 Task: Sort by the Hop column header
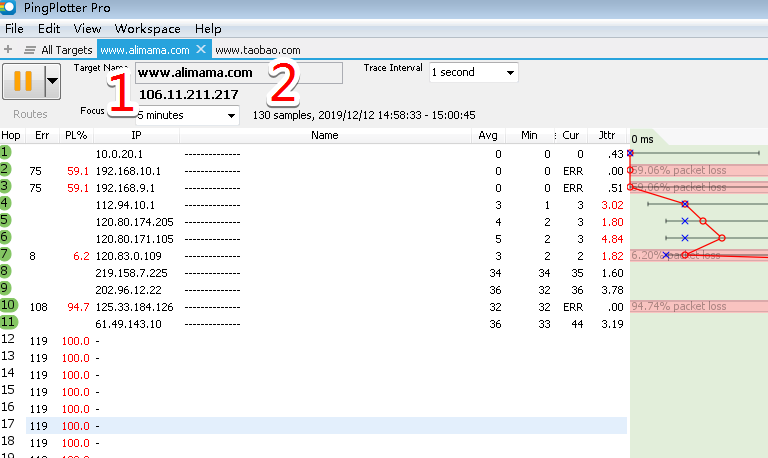click(x=11, y=136)
